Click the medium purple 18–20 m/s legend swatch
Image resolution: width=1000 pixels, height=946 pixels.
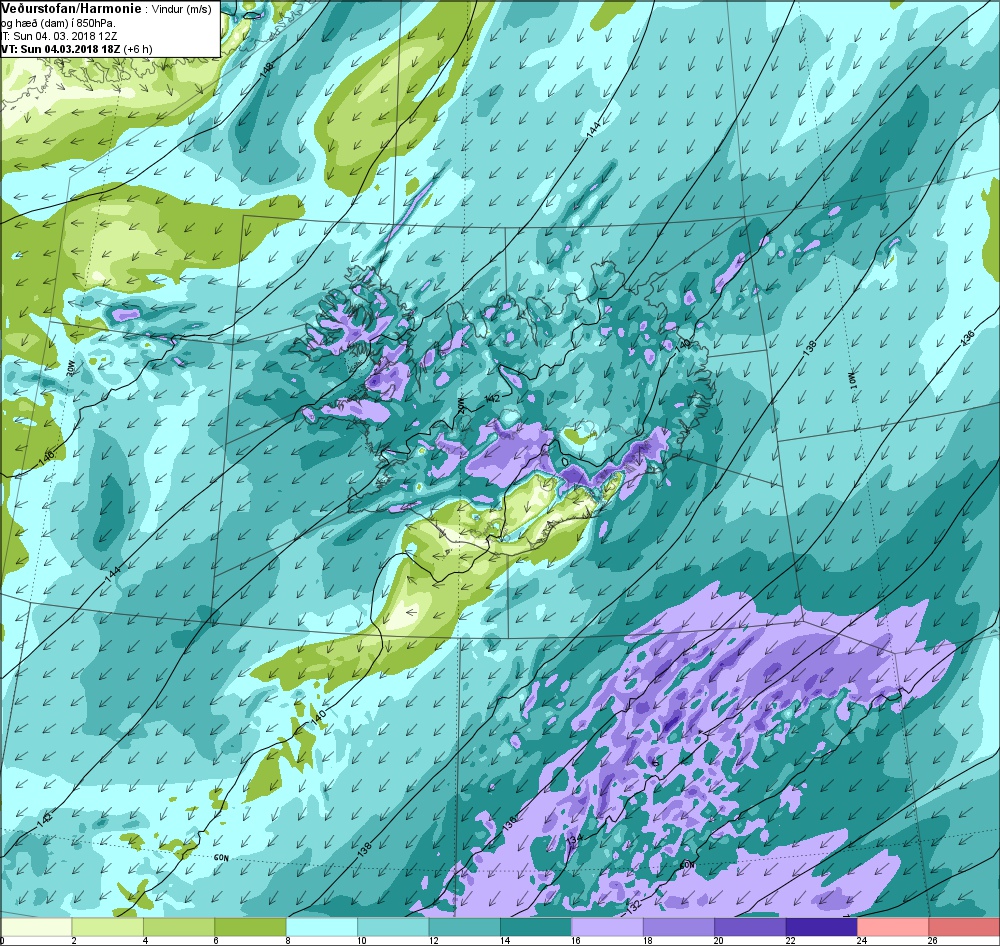[679, 926]
